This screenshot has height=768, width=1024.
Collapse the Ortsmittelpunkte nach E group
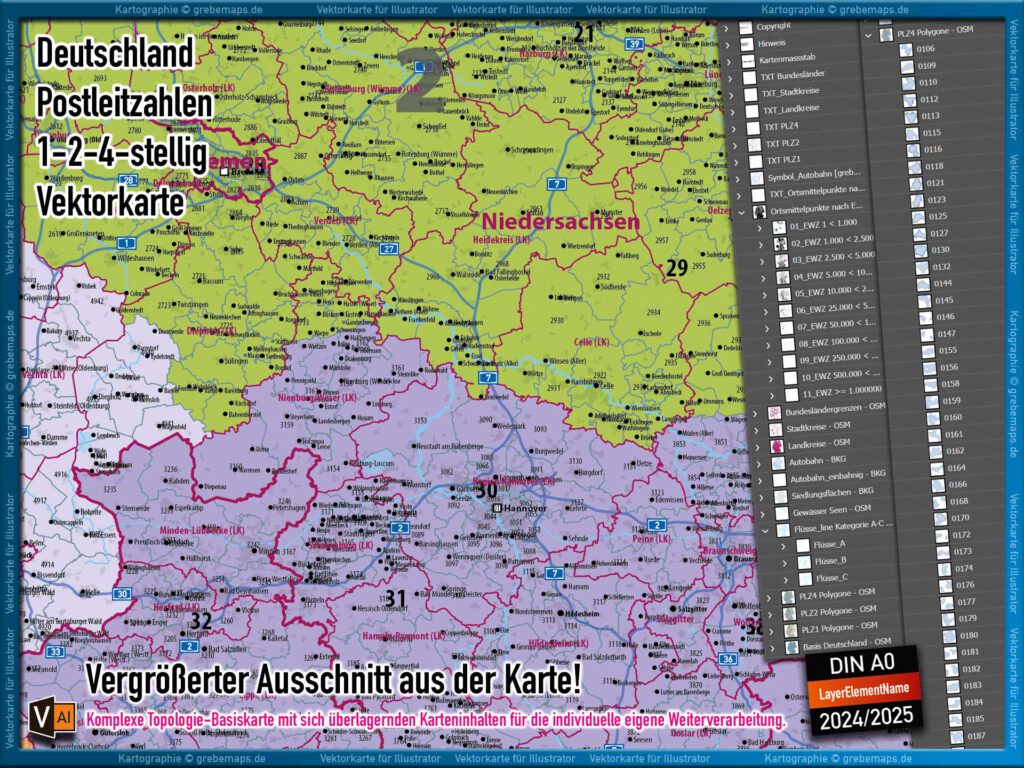click(742, 207)
